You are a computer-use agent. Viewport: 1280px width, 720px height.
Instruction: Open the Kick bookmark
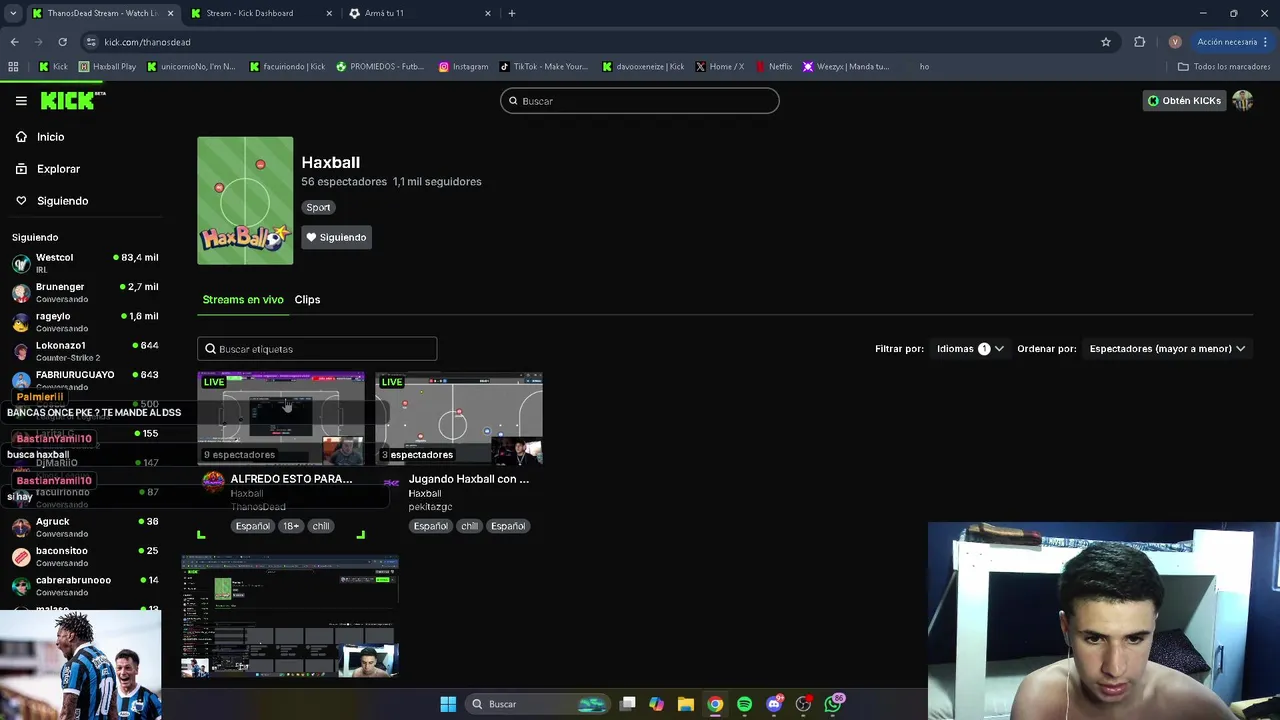[54, 67]
